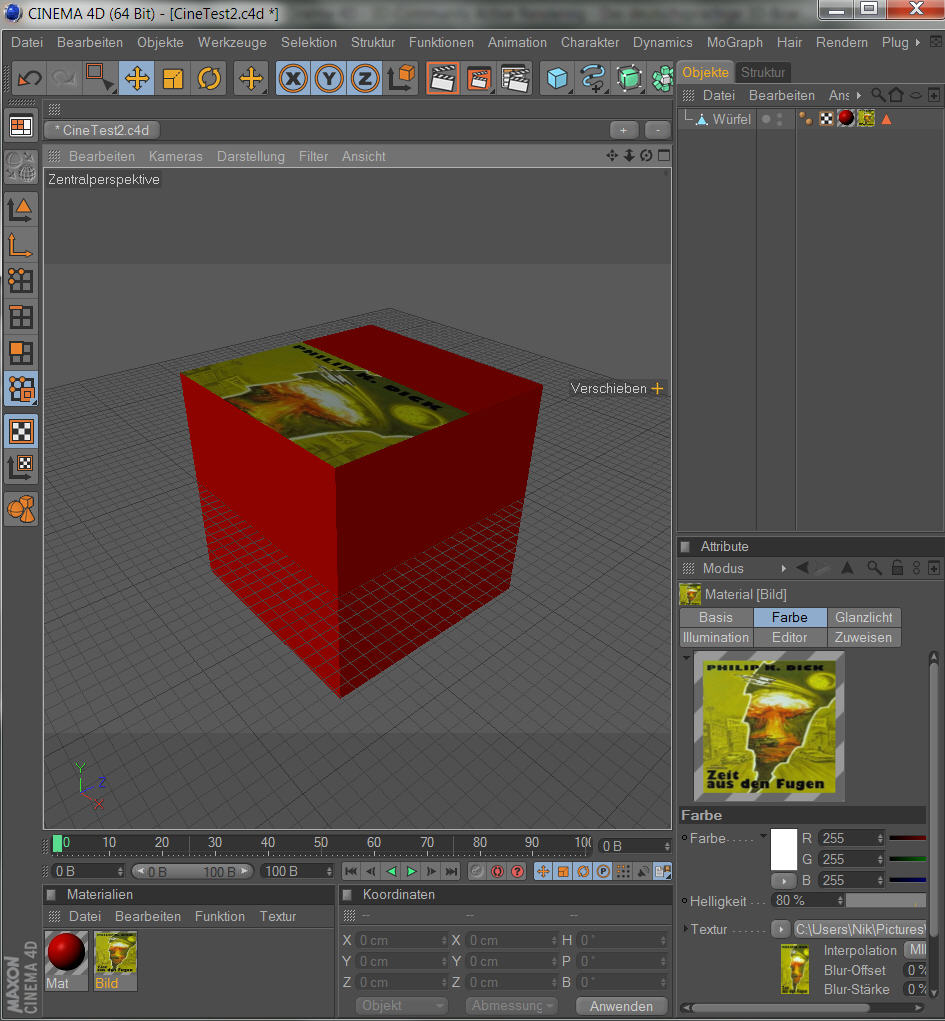945x1021 pixels.
Task: Open the MoGraph menu
Action: [735, 42]
